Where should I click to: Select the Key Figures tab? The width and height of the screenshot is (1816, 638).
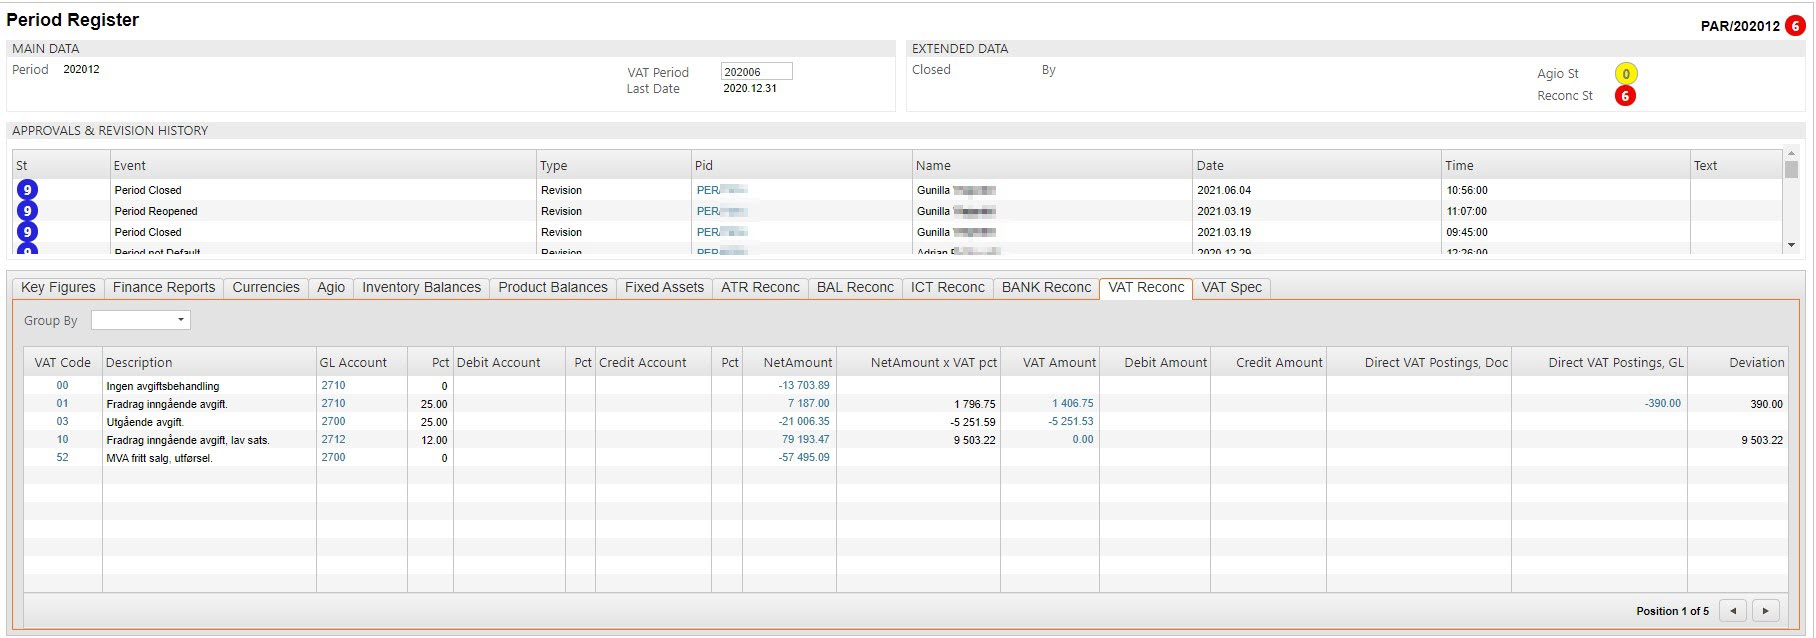pos(58,288)
